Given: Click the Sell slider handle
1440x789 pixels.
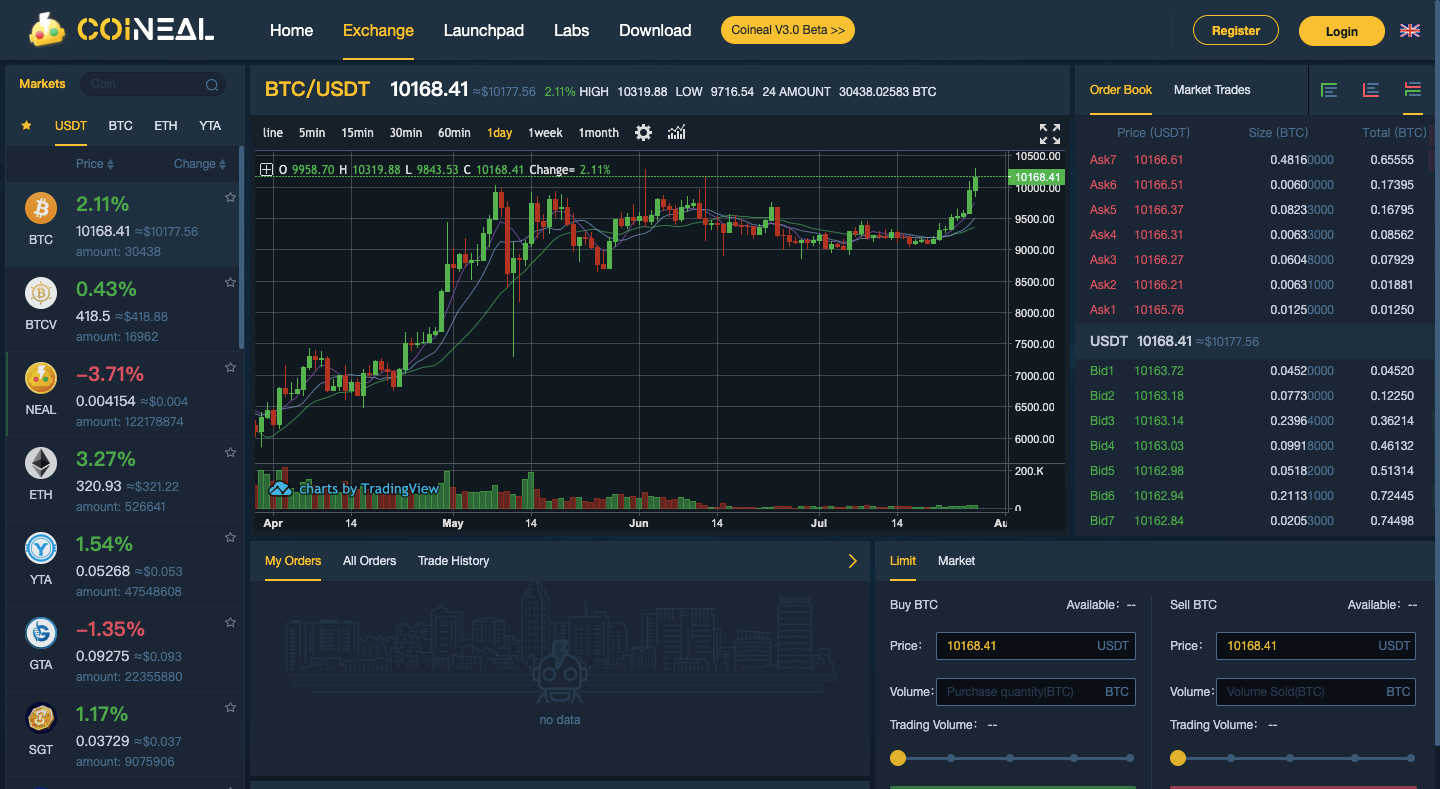Looking at the screenshot, I should (1178, 758).
